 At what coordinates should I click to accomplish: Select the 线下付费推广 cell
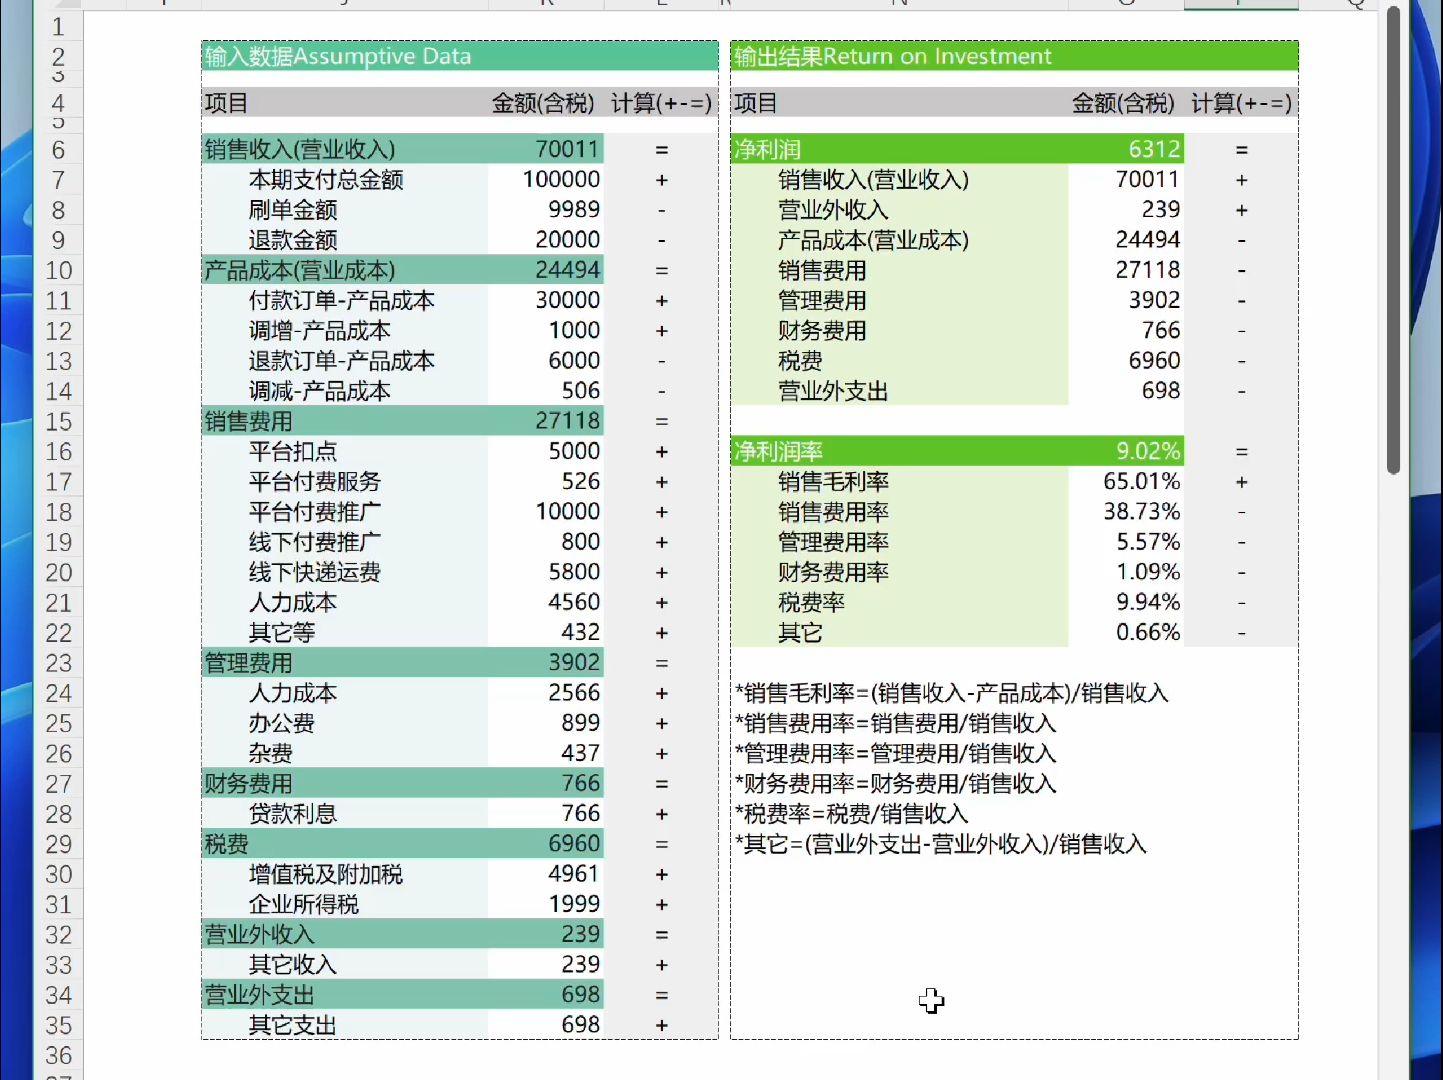(x=345, y=542)
